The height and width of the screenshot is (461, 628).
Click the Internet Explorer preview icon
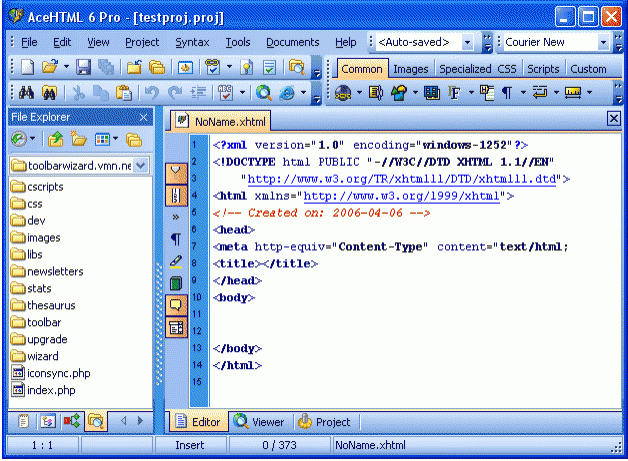coord(287,93)
